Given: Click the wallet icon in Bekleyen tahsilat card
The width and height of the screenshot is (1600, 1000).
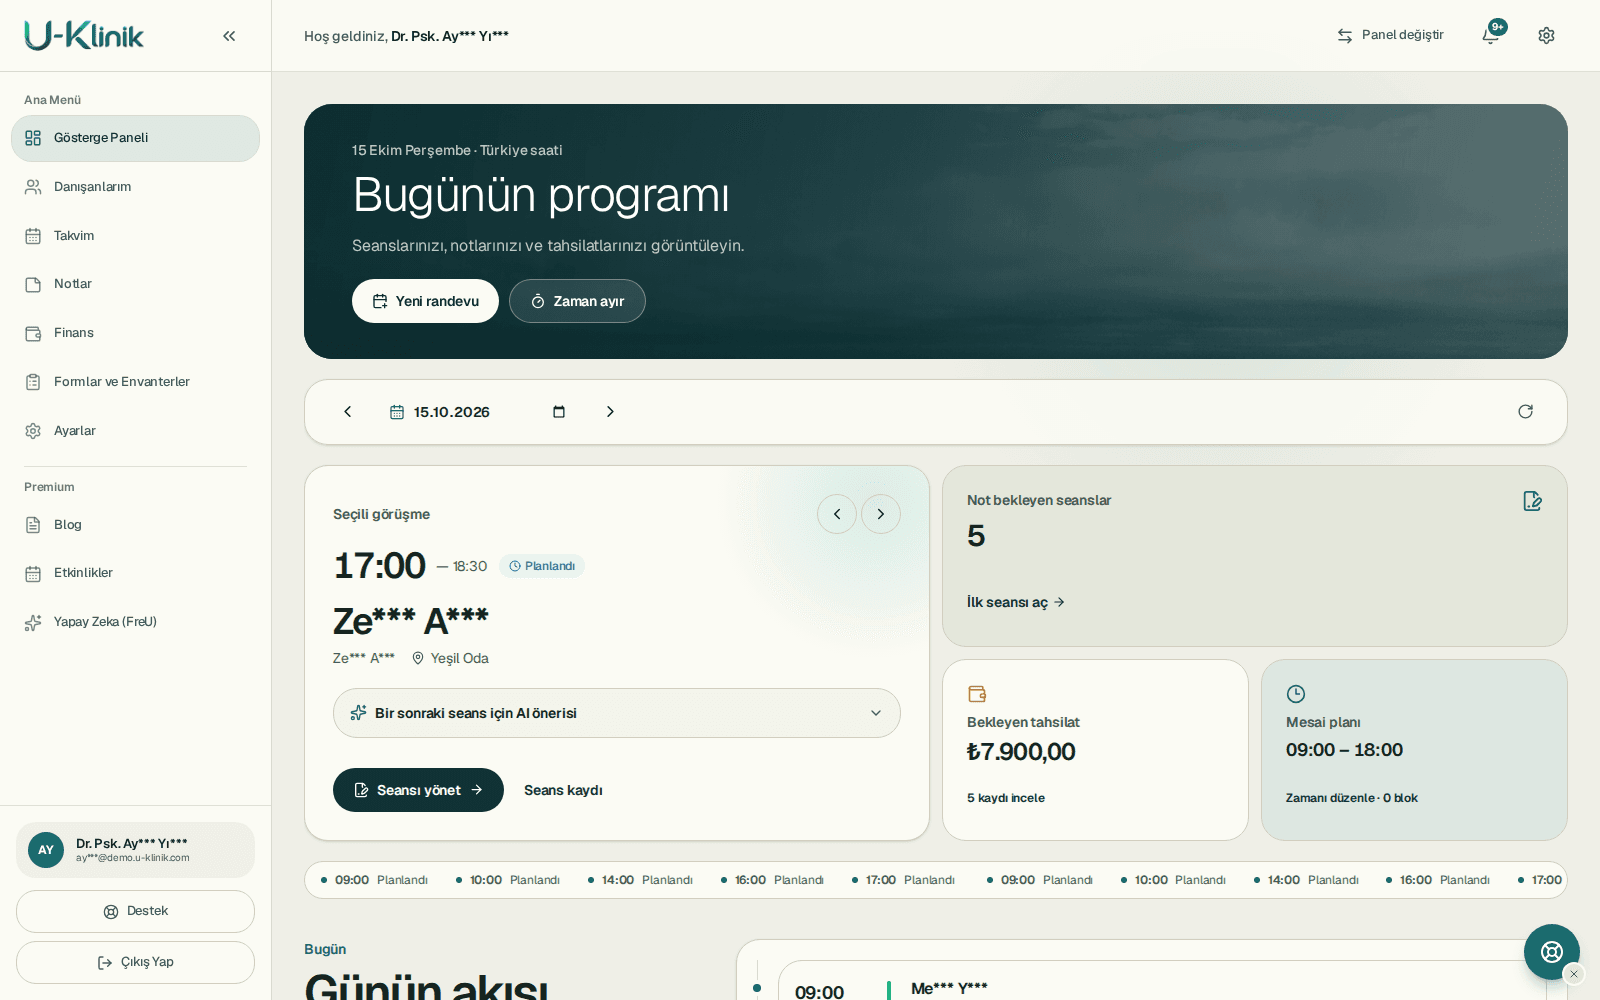Looking at the screenshot, I should pos(977,694).
